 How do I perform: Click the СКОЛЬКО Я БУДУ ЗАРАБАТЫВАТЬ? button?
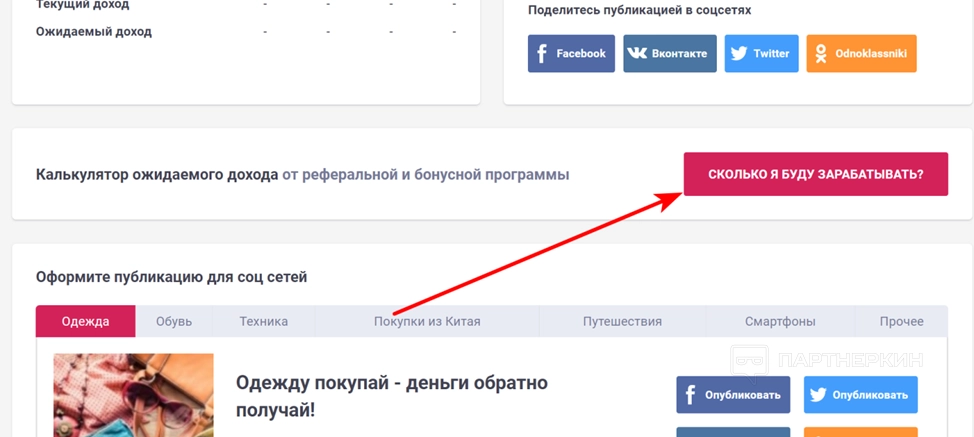(816, 174)
